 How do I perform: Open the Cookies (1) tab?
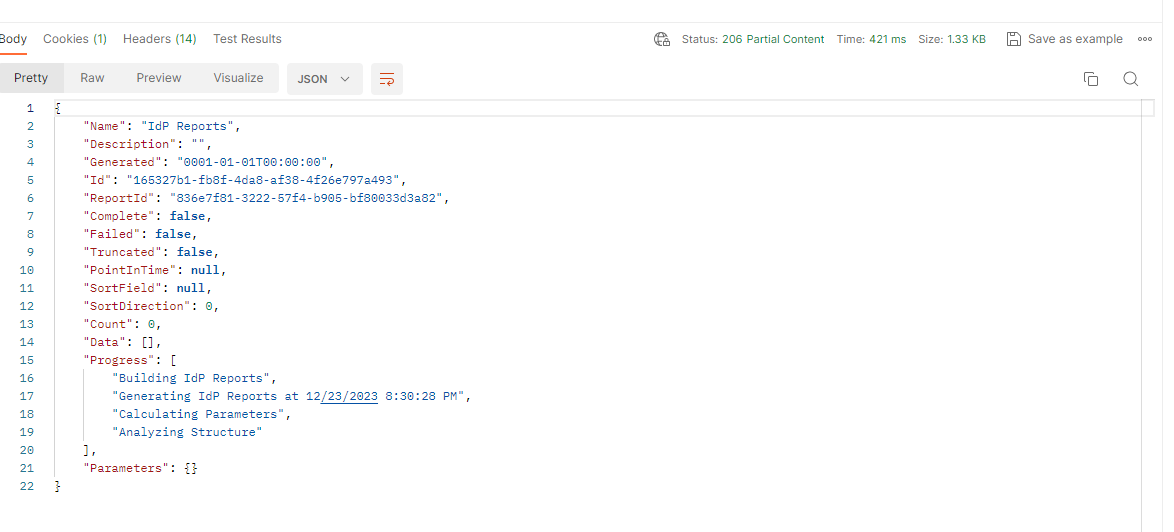(x=75, y=39)
